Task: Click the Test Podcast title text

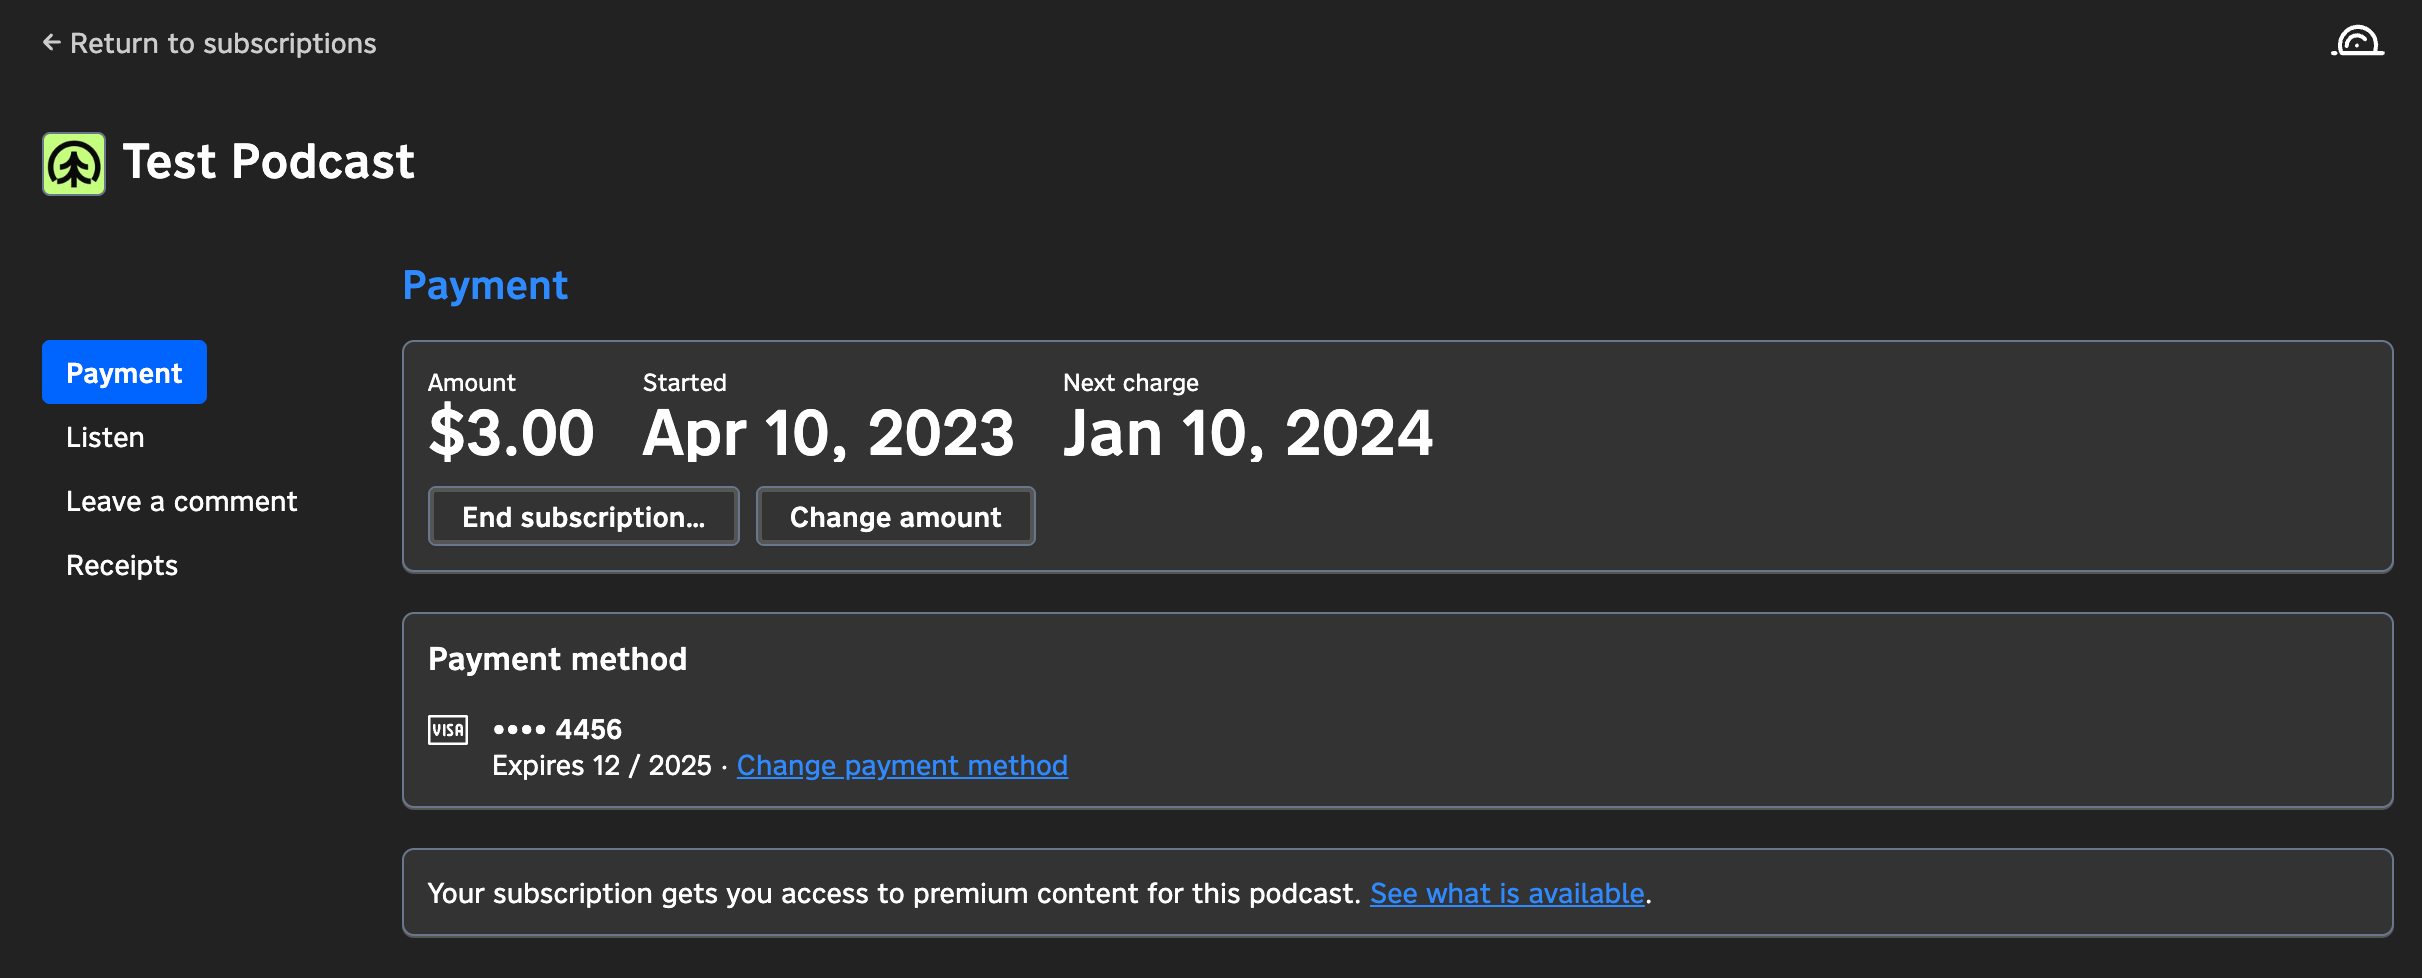Action: click(268, 160)
